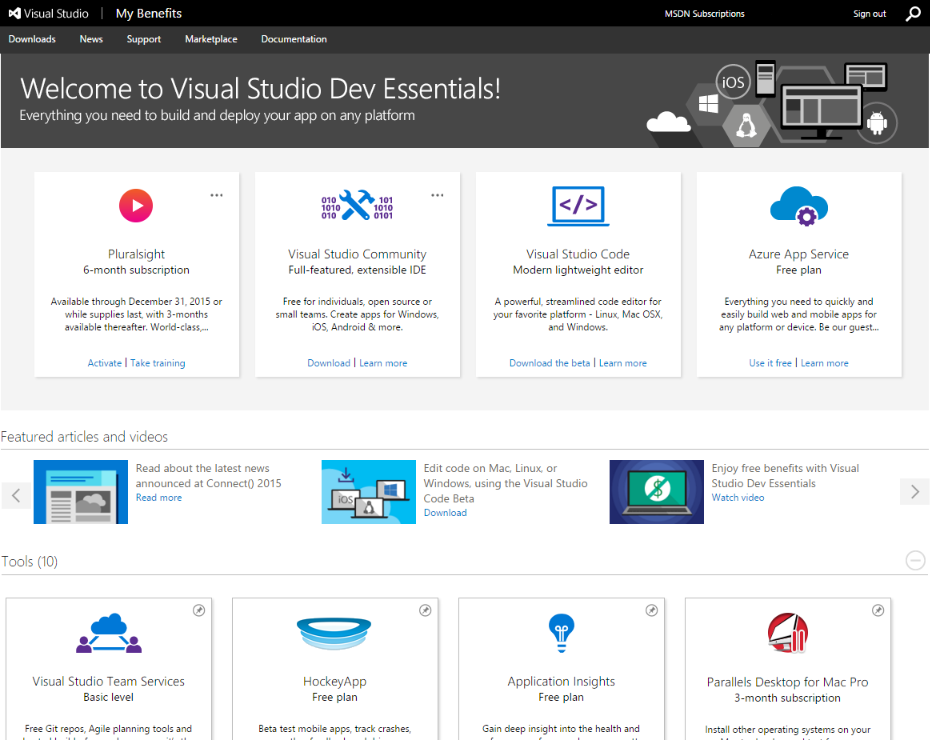930x740 pixels.
Task: Open Visual Studio Community card options
Action: (x=437, y=195)
